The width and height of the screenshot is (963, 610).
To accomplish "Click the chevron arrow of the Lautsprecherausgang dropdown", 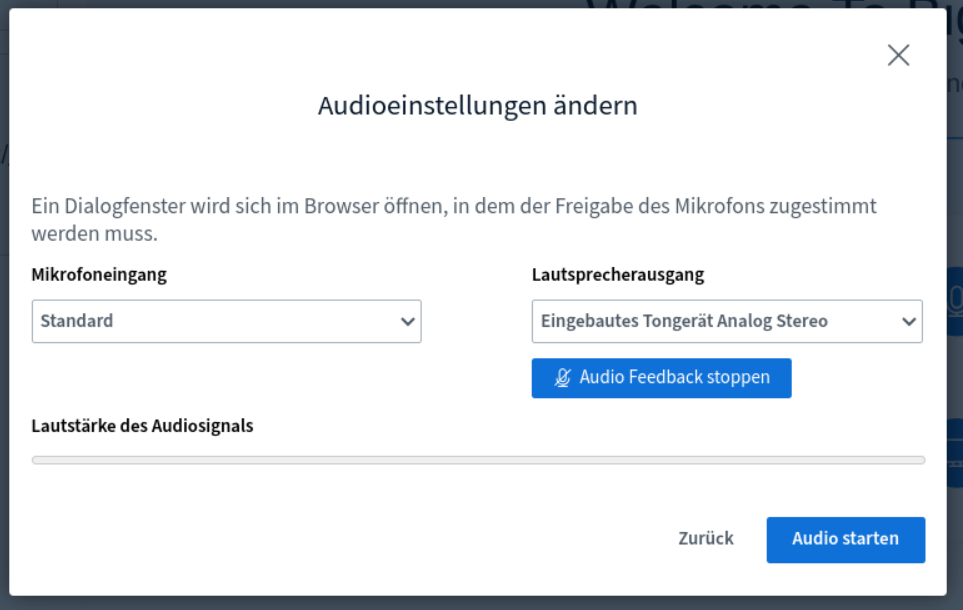I will click(908, 322).
